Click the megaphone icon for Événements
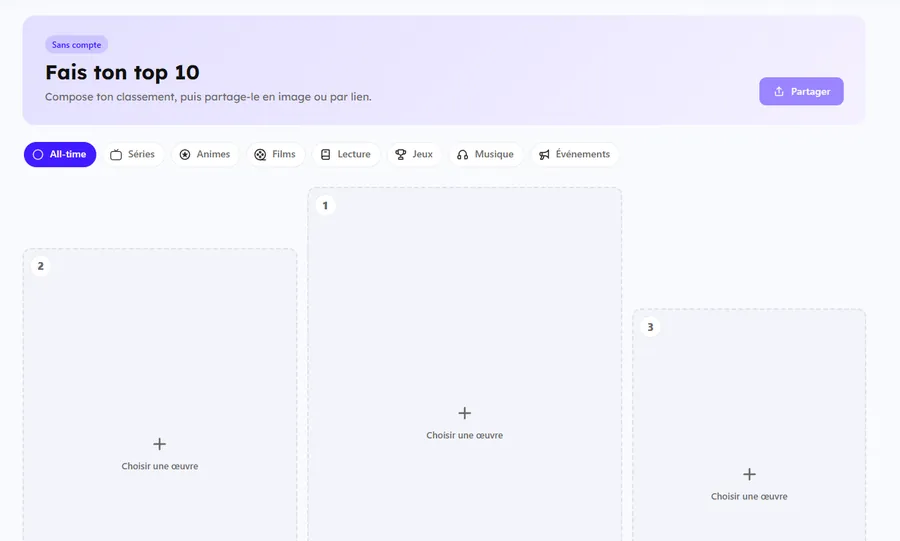 tap(544, 154)
